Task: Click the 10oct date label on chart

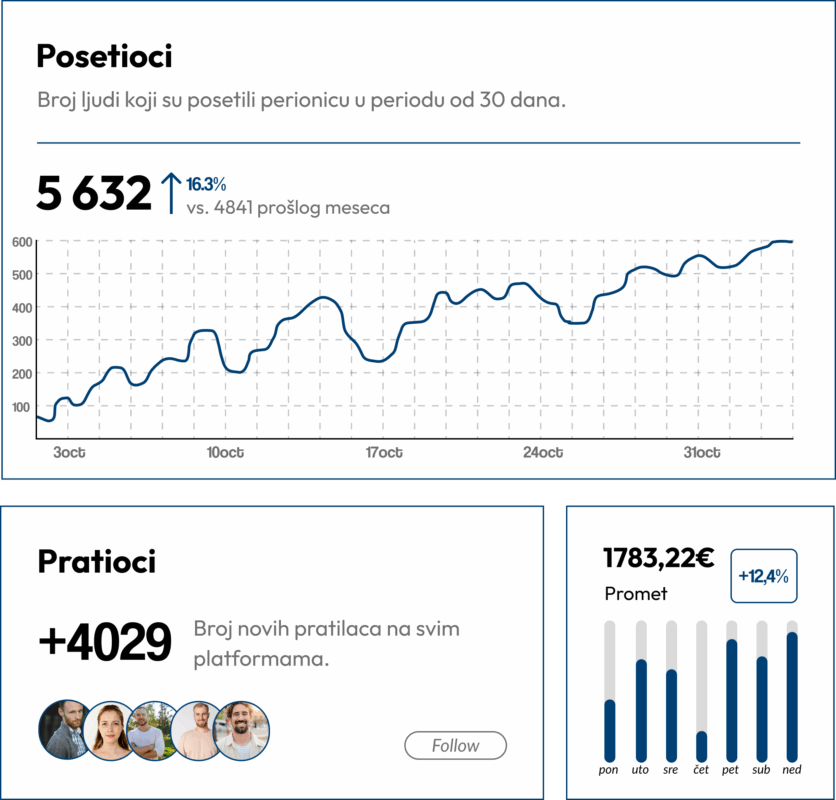Action: click(x=225, y=453)
